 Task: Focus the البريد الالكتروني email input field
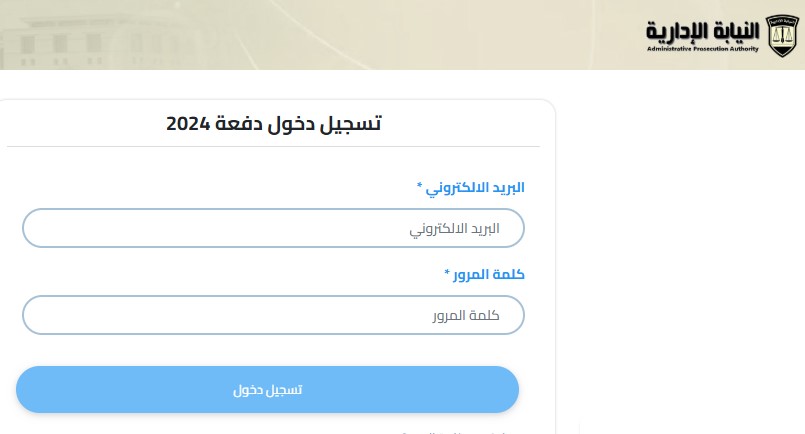click(273, 228)
